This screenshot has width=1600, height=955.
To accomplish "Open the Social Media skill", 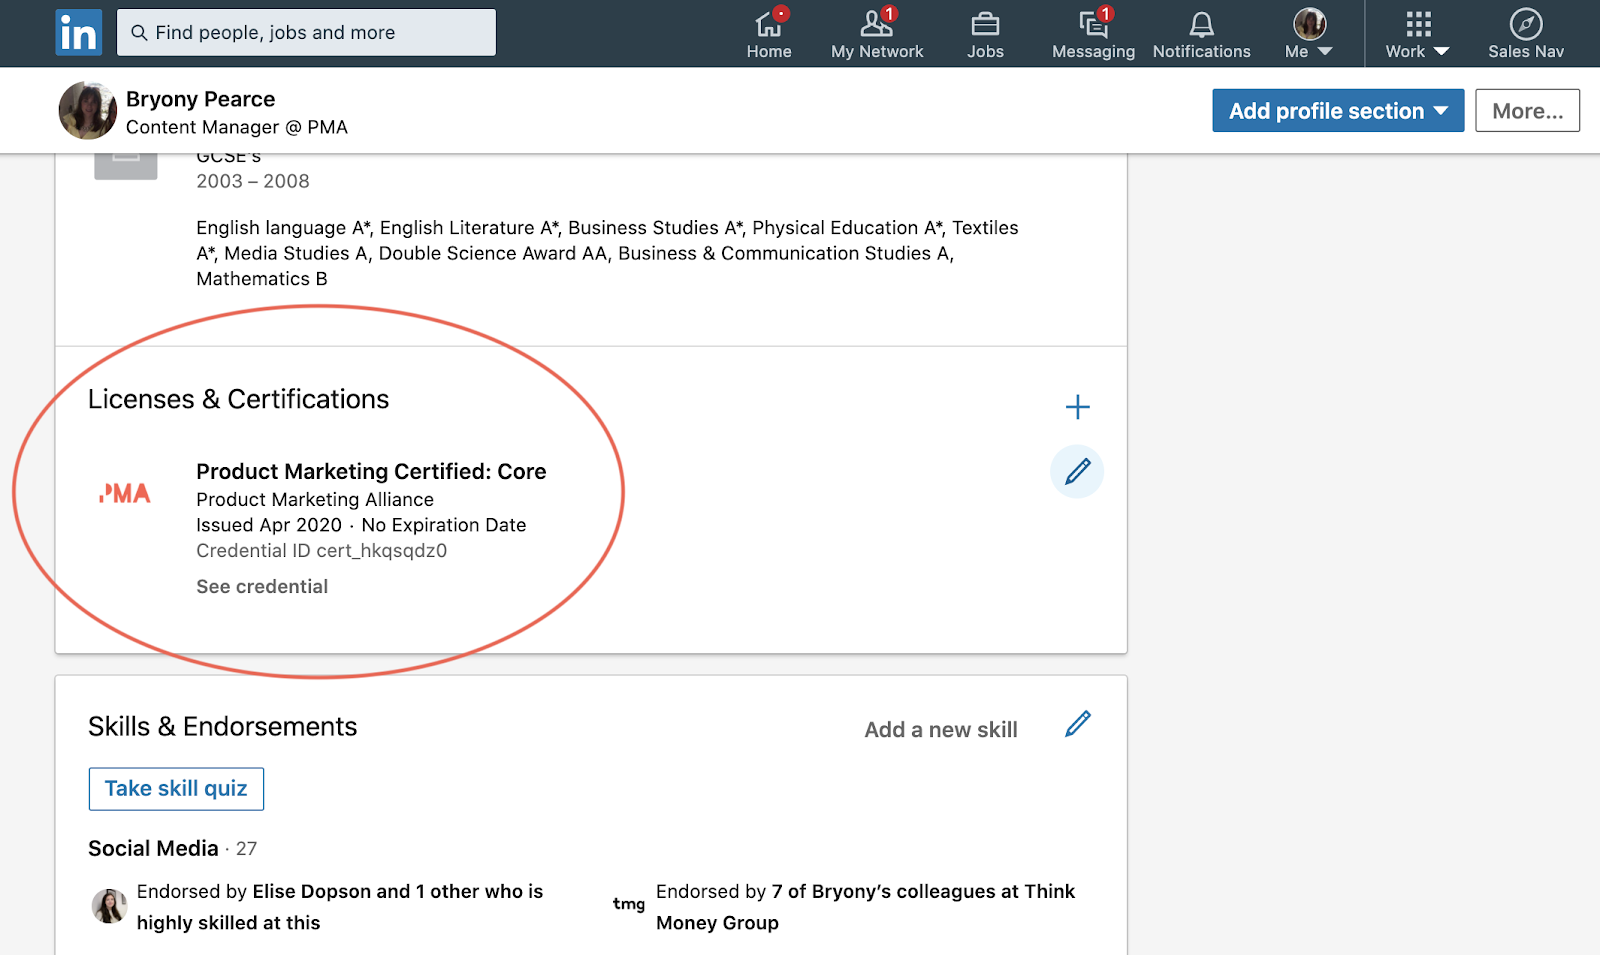I will (x=153, y=849).
